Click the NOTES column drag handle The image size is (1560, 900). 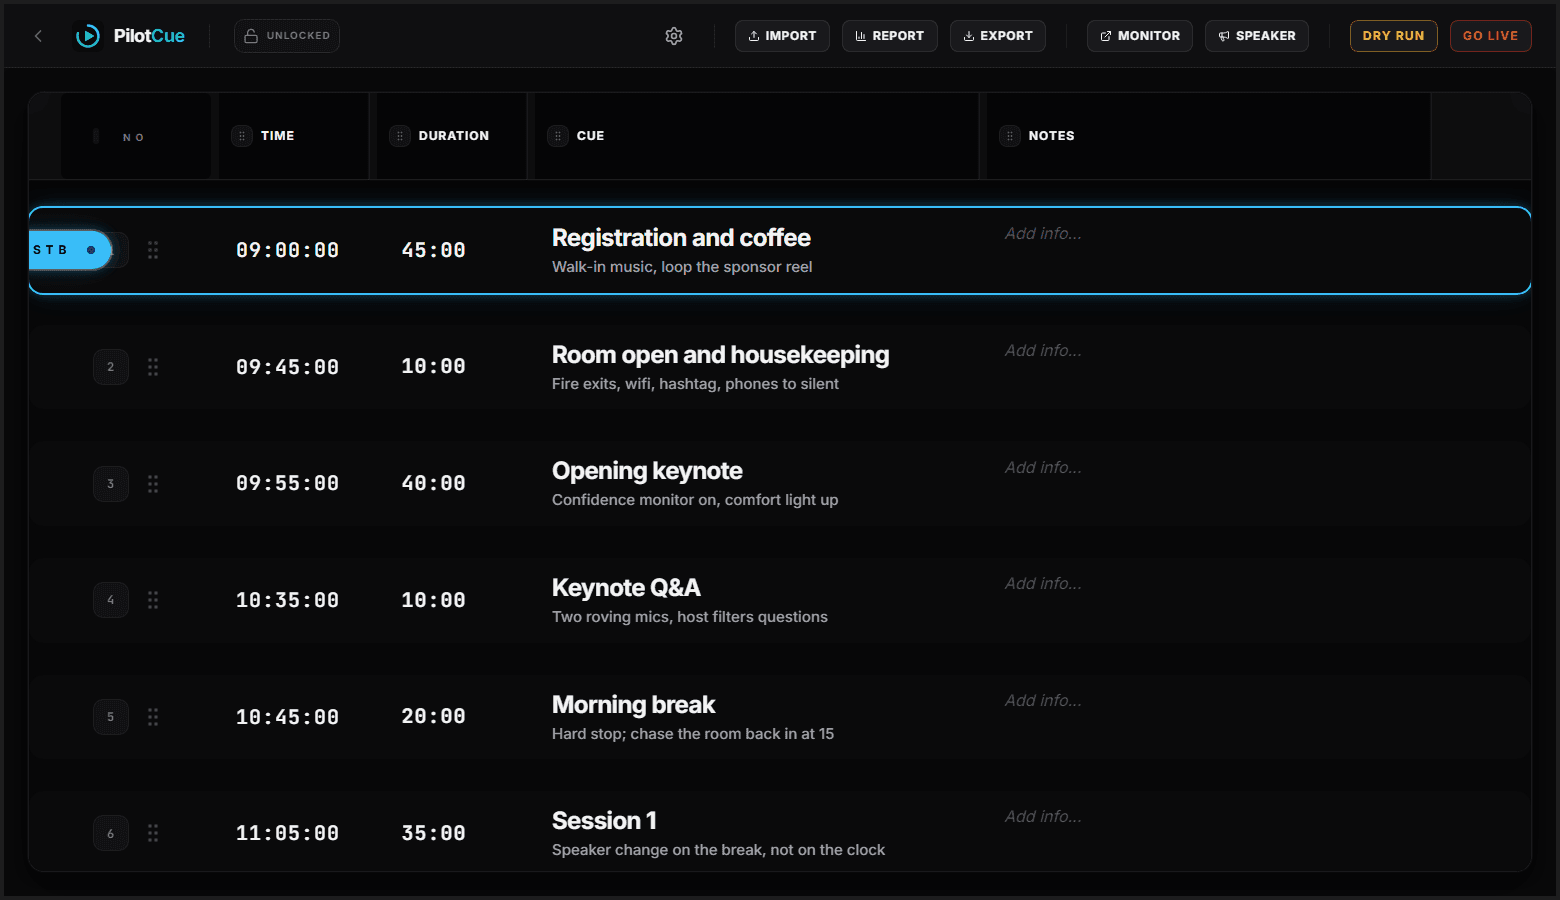[1010, 136]
